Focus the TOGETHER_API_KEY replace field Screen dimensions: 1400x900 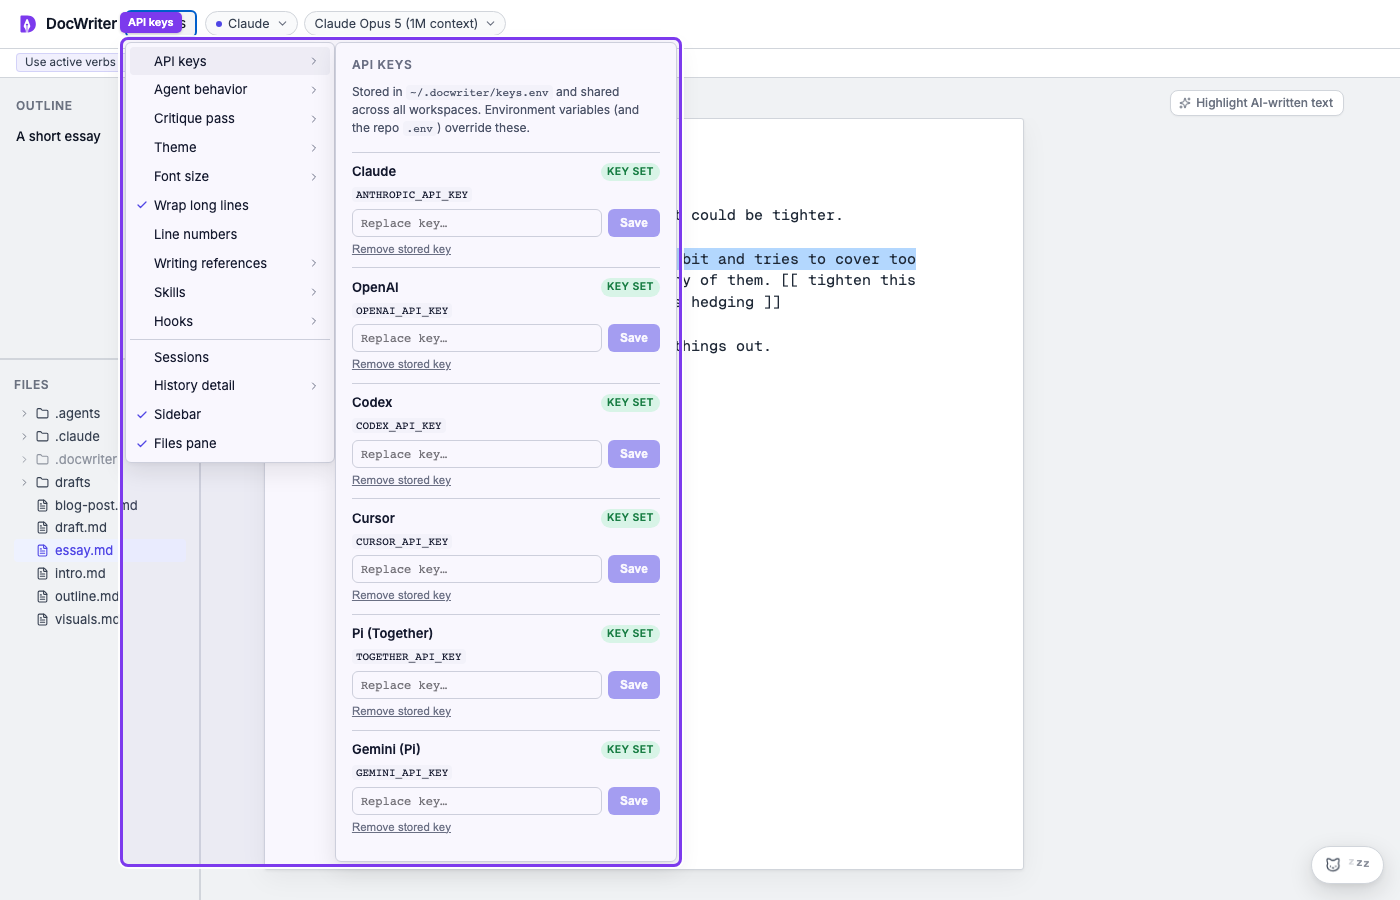coord(477,685)
